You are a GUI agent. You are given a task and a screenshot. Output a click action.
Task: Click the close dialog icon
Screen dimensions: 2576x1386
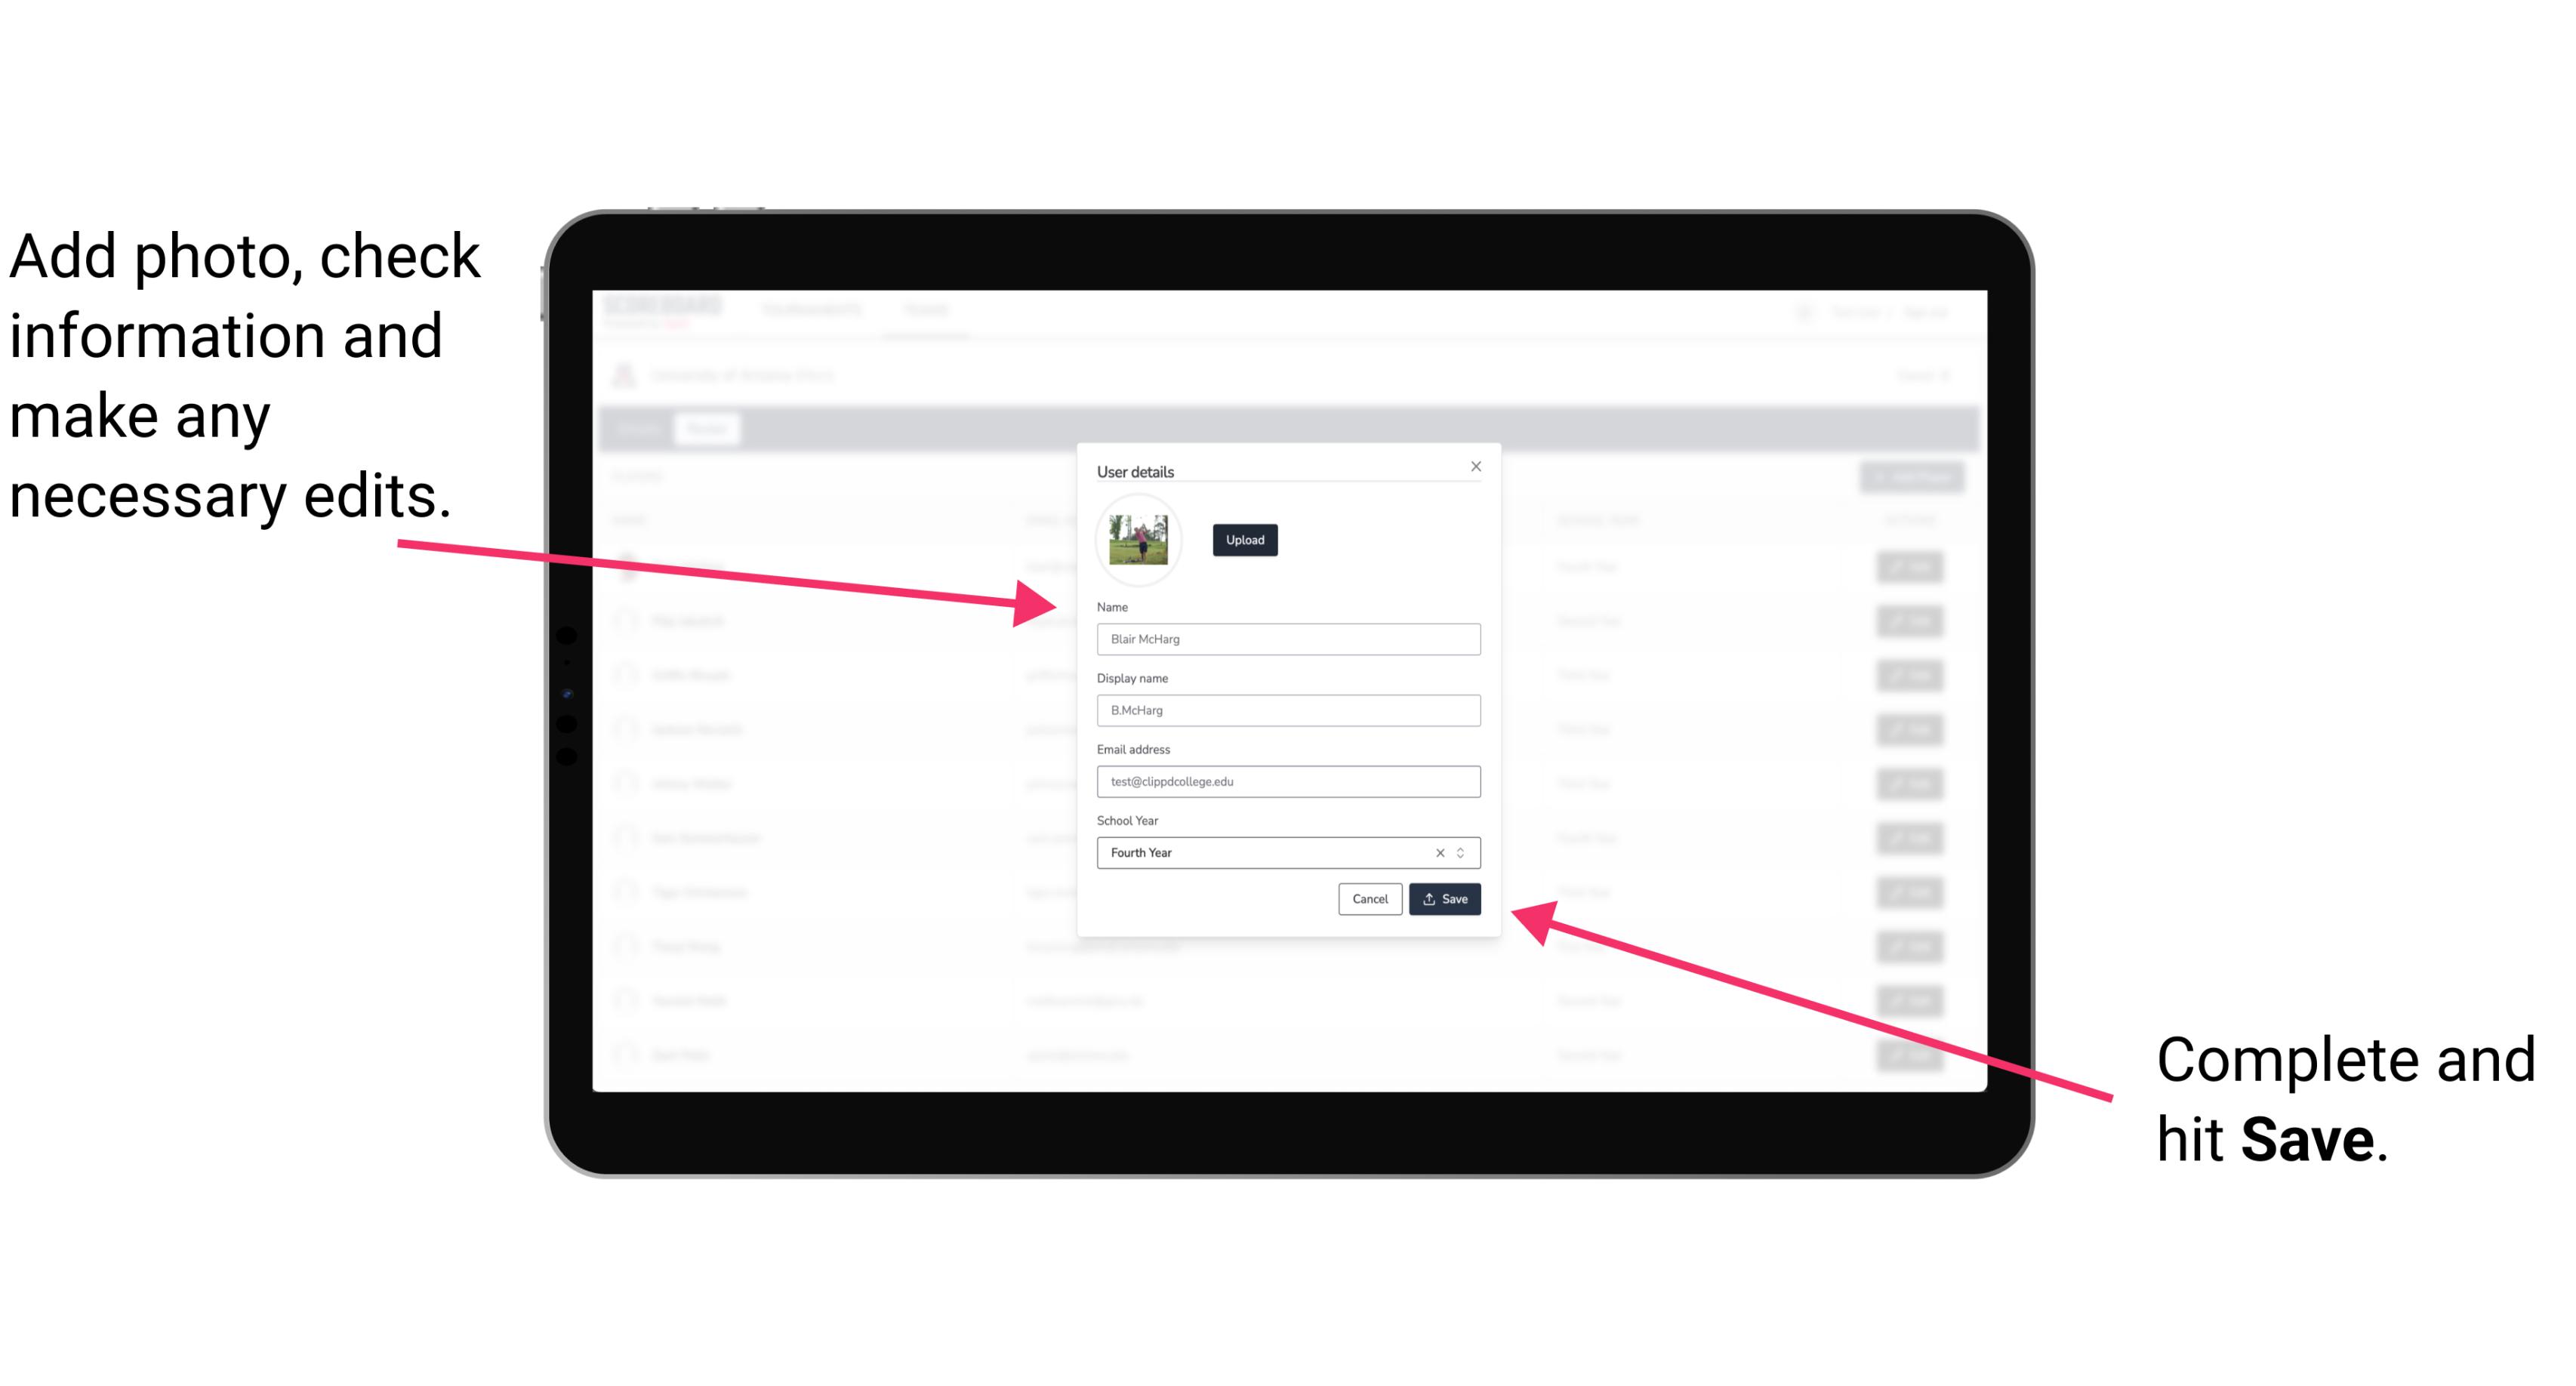click(x=1475, y=466)
